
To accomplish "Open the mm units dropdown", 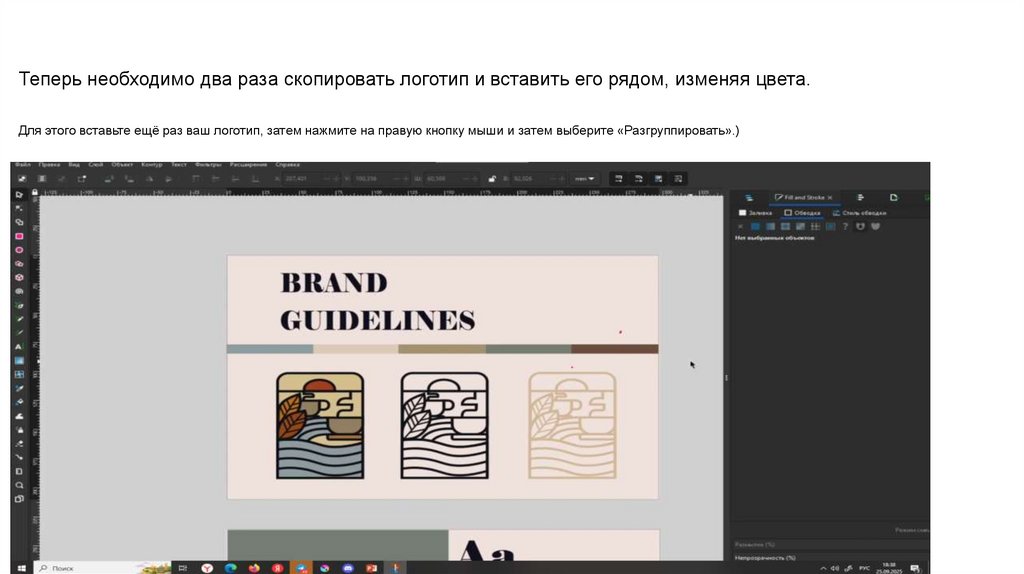I will (584, 178).
